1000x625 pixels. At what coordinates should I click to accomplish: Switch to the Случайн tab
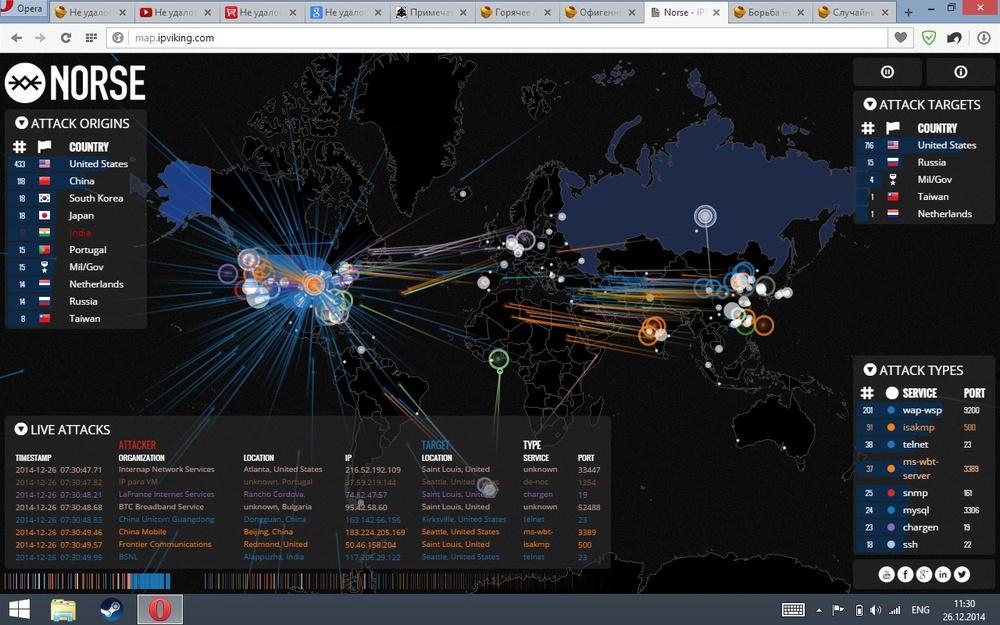point(855,12)
